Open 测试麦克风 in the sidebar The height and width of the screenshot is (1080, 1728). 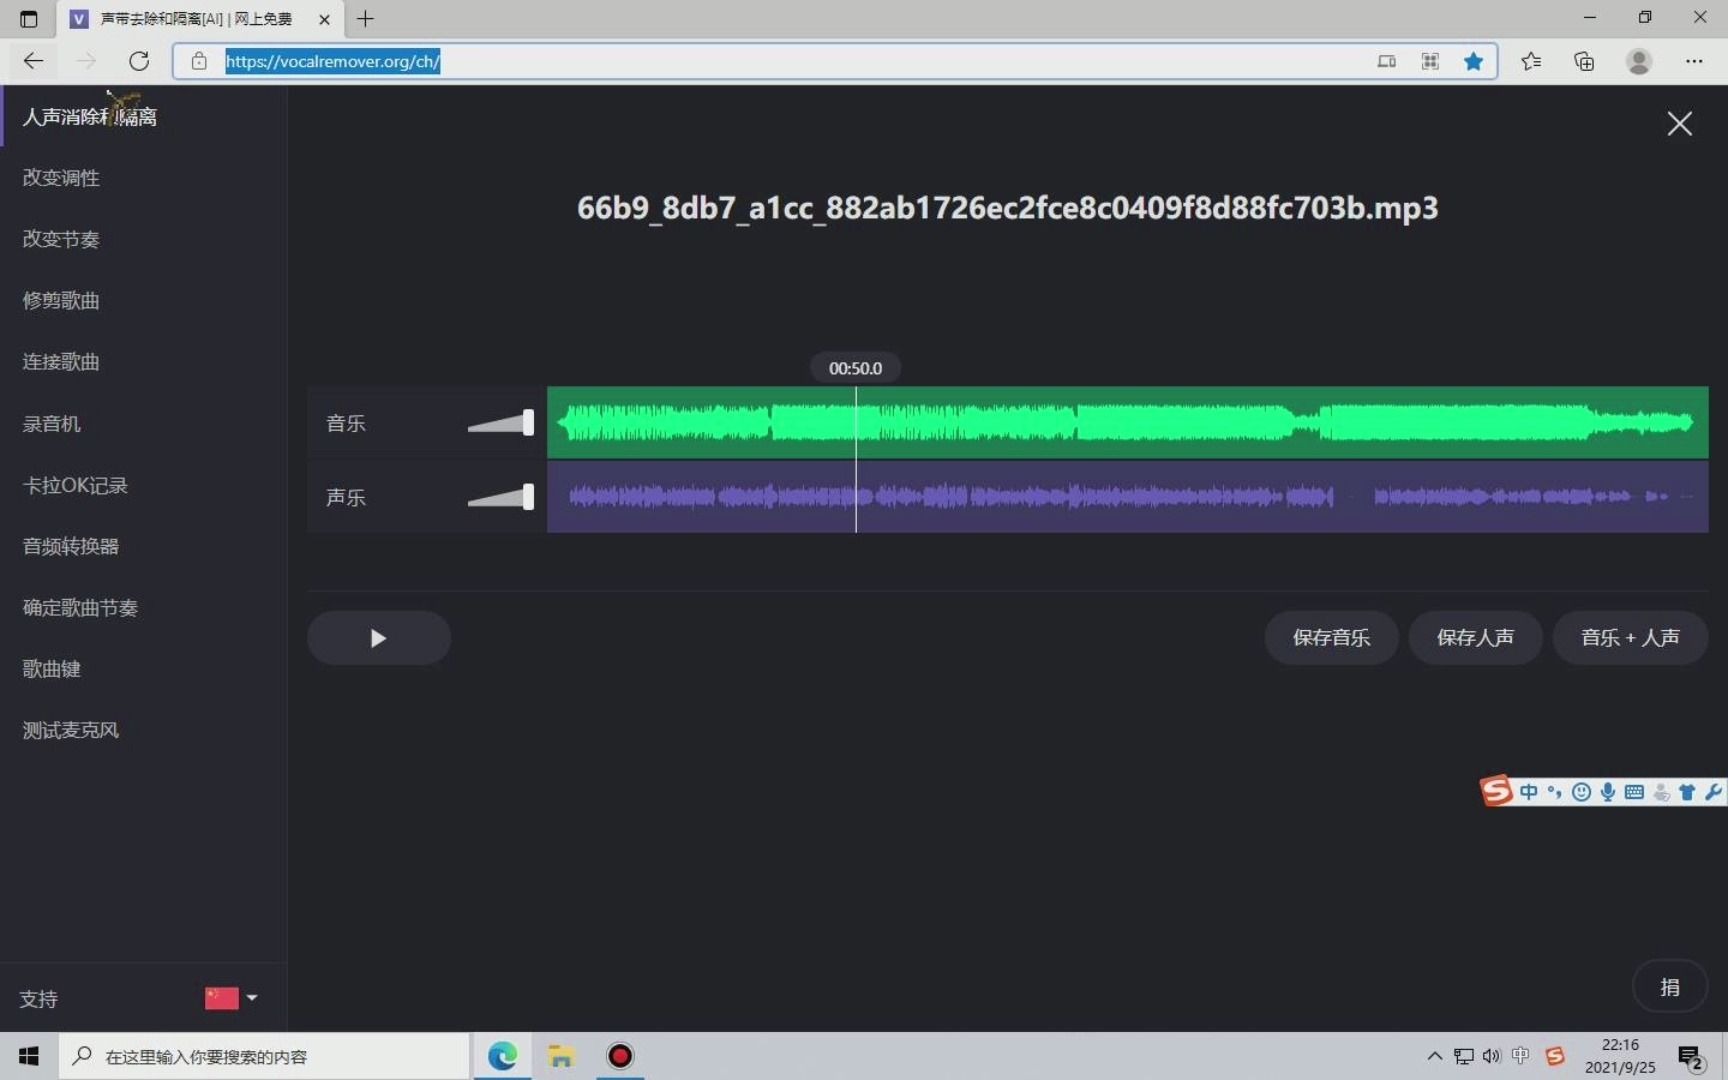coord(70,730)
